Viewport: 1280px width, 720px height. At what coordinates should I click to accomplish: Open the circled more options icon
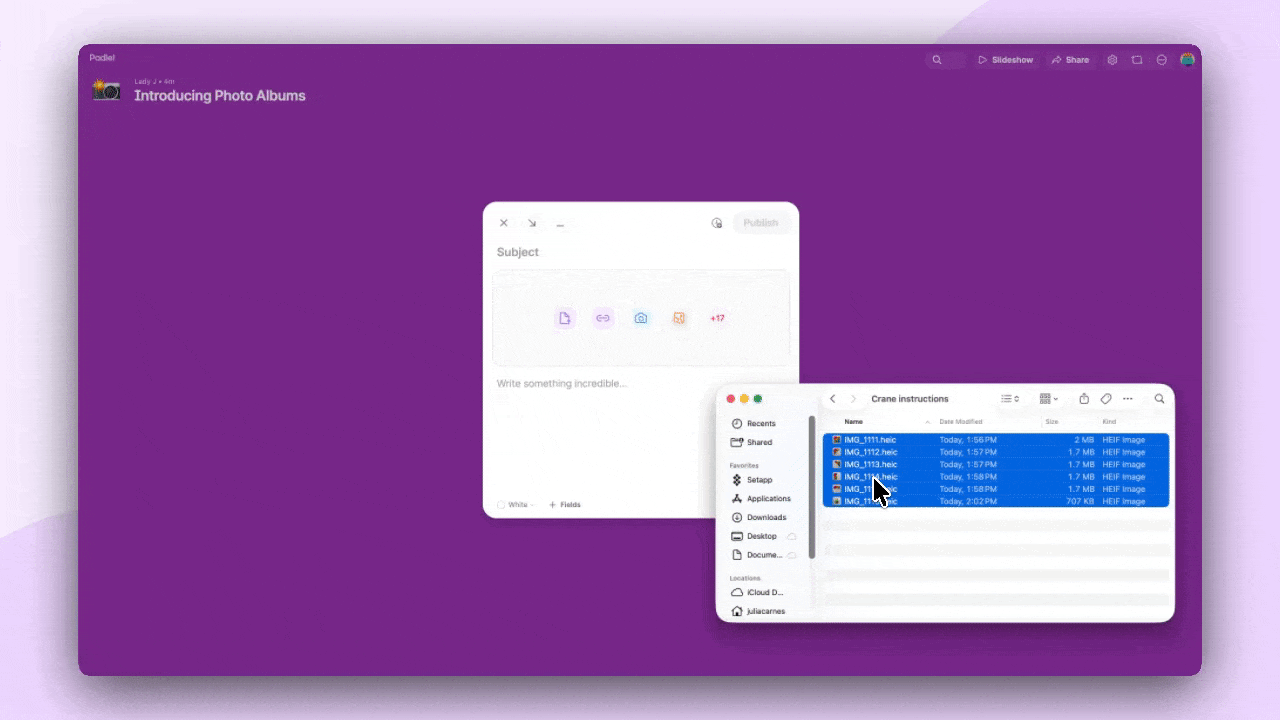point(1161,60)
